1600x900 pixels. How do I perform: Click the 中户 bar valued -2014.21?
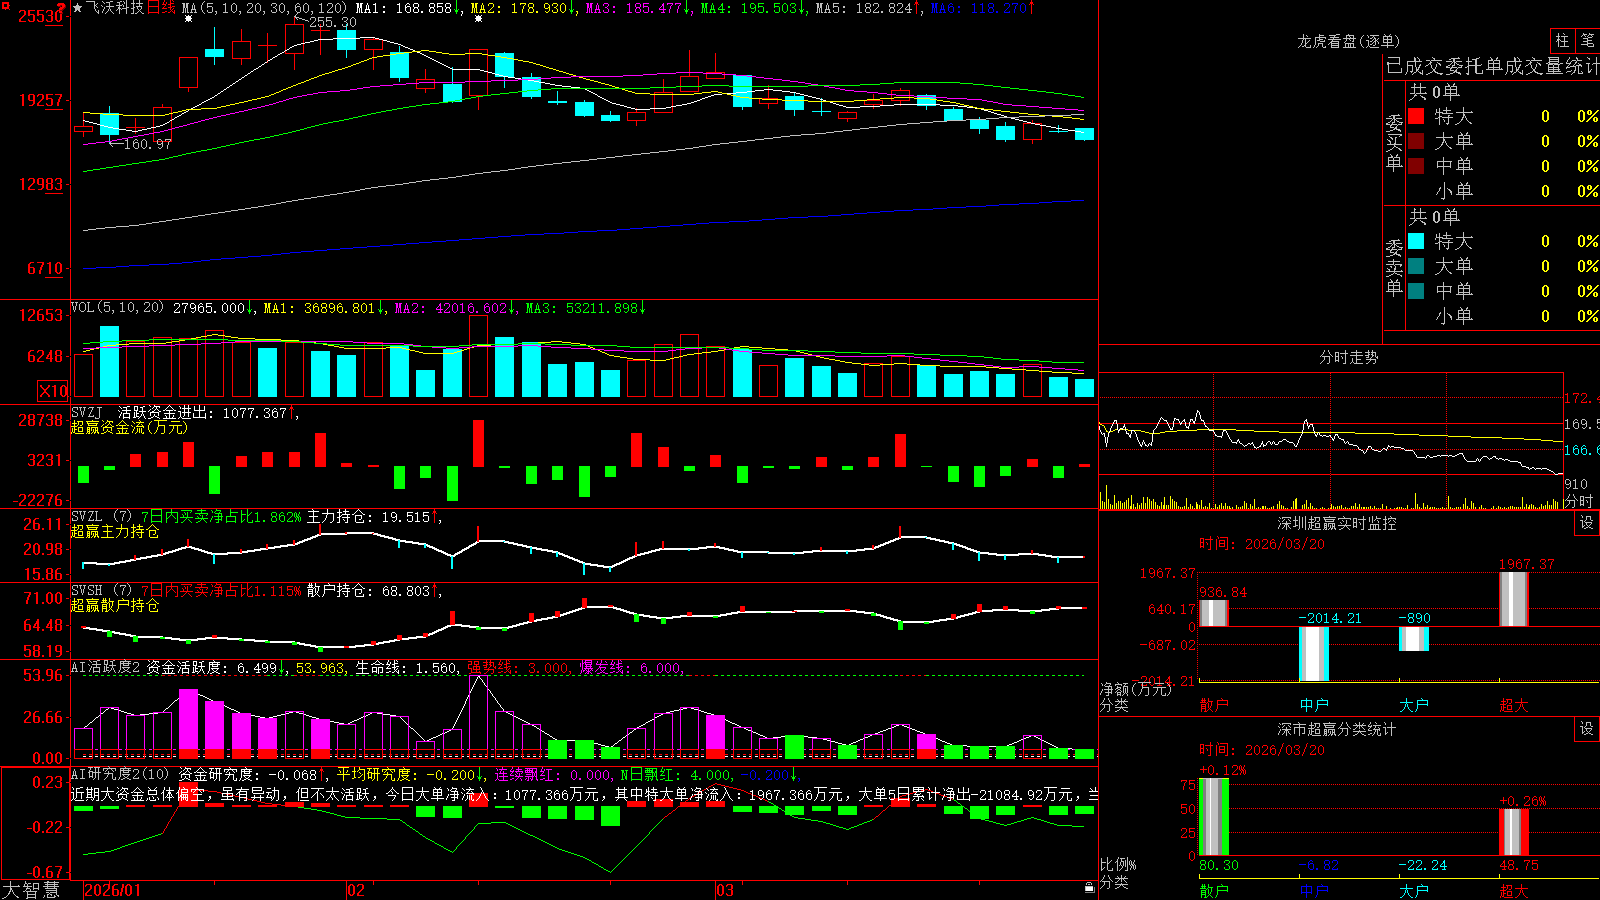1314,654
